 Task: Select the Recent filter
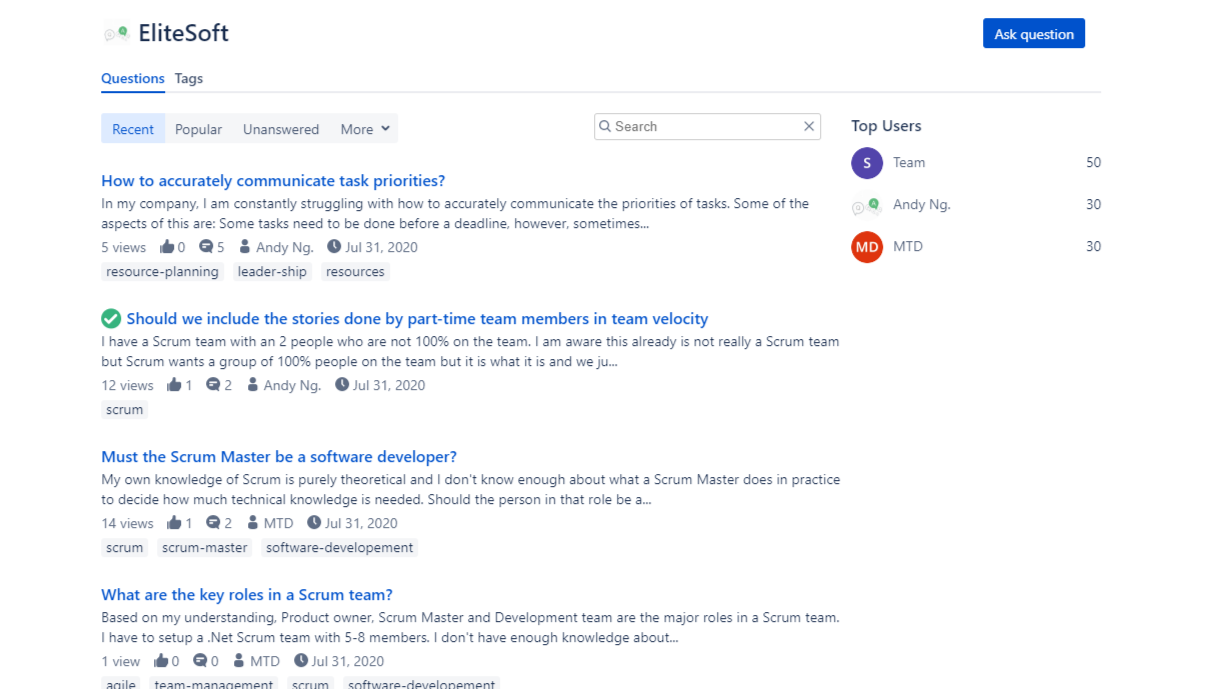(133, 129)
